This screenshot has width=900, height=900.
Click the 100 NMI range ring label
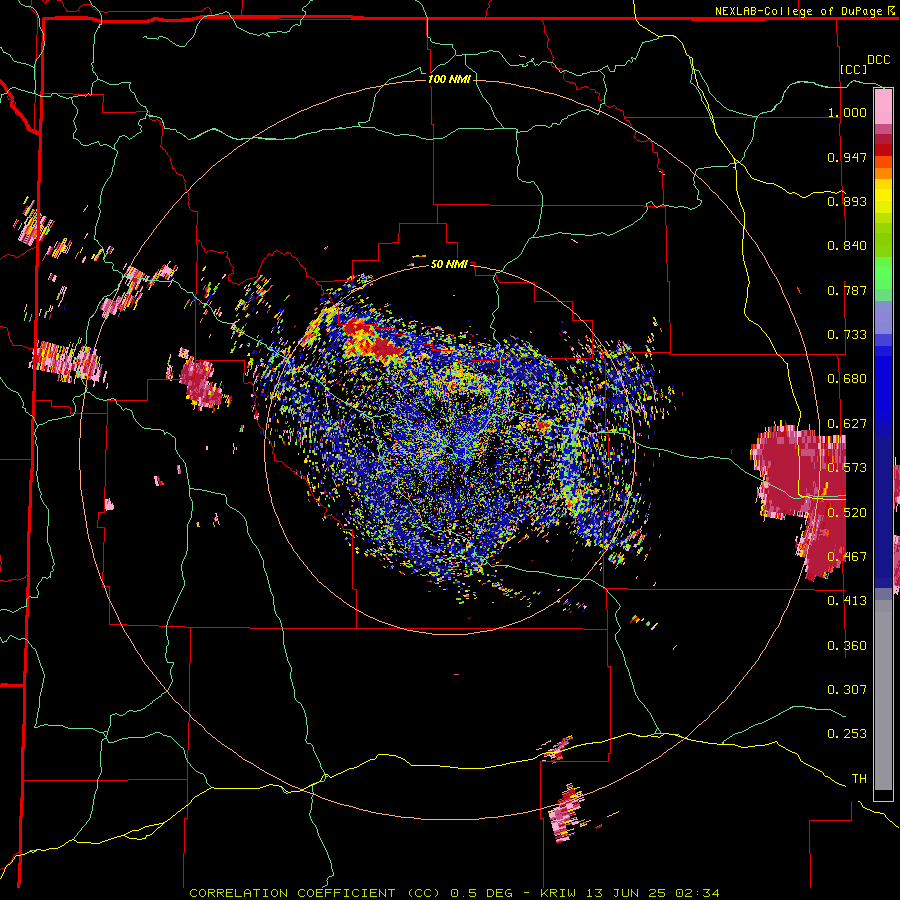point(449,79)
